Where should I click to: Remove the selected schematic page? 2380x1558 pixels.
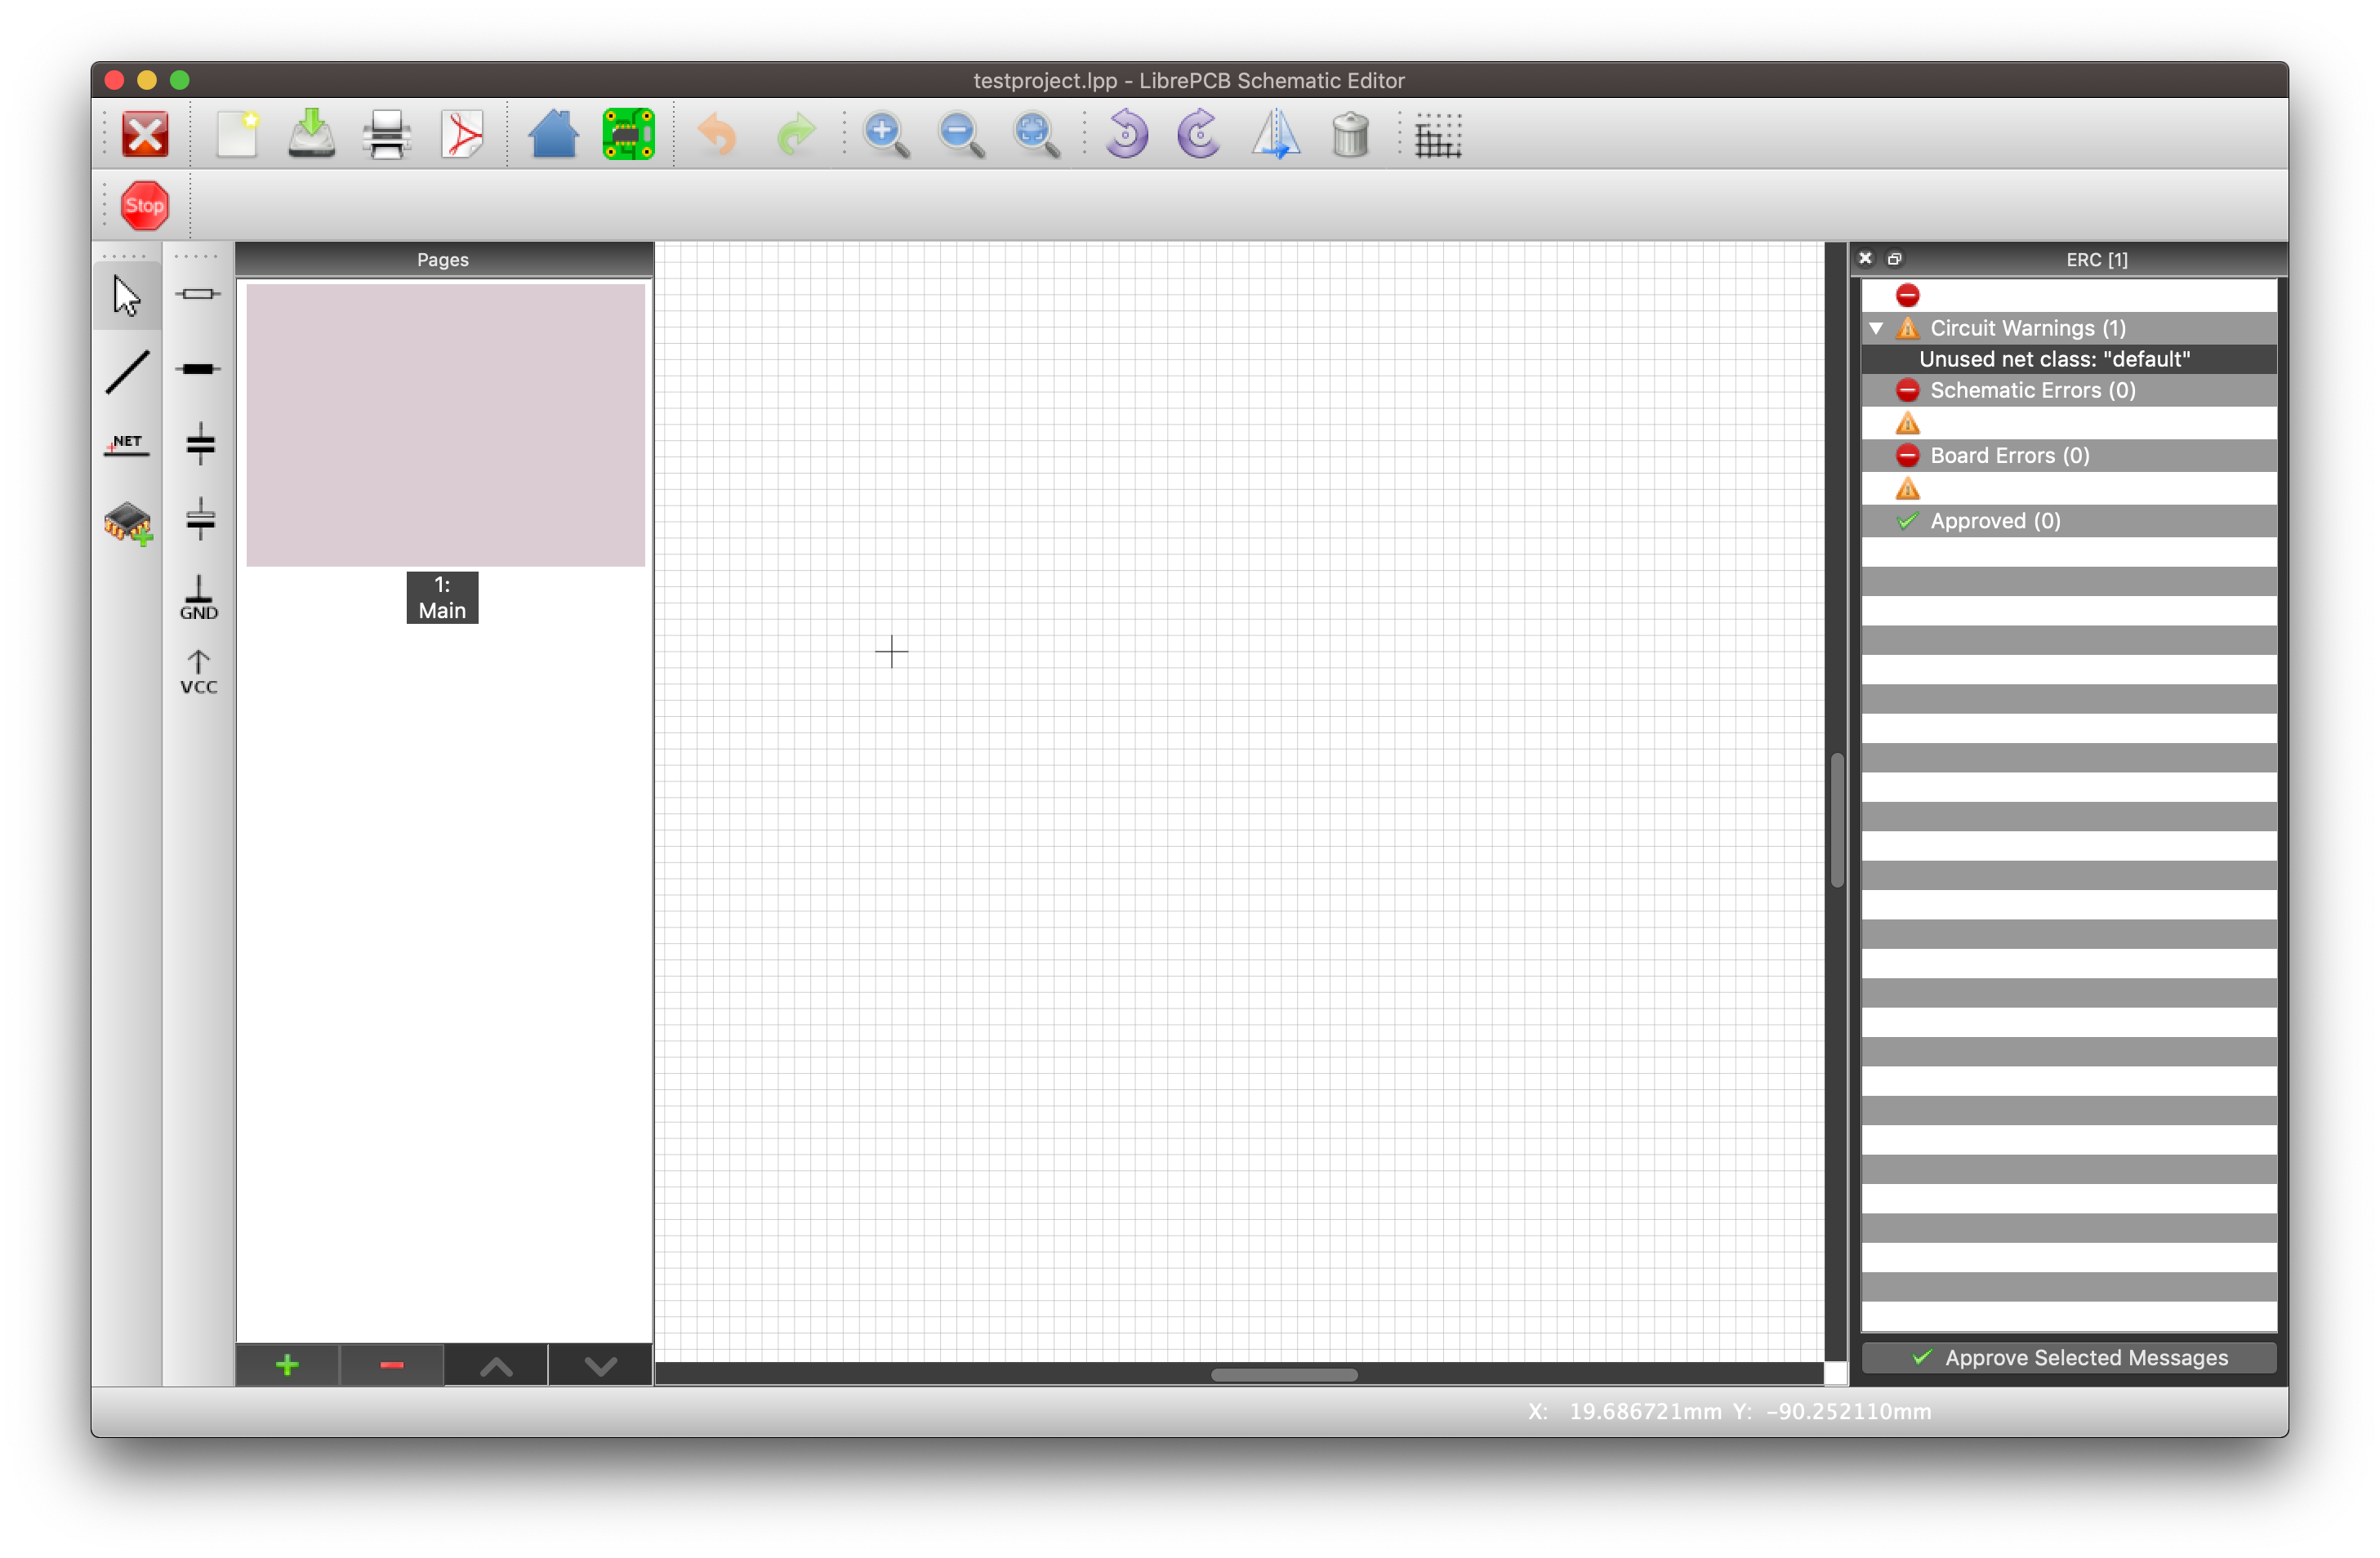point(391,1365)
